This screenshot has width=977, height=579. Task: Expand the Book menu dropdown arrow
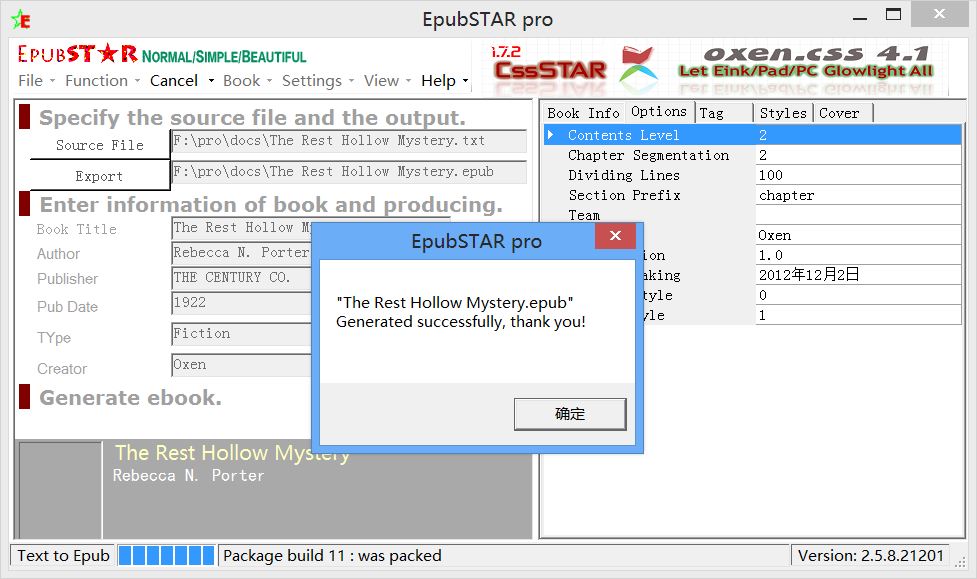point(269,81)
